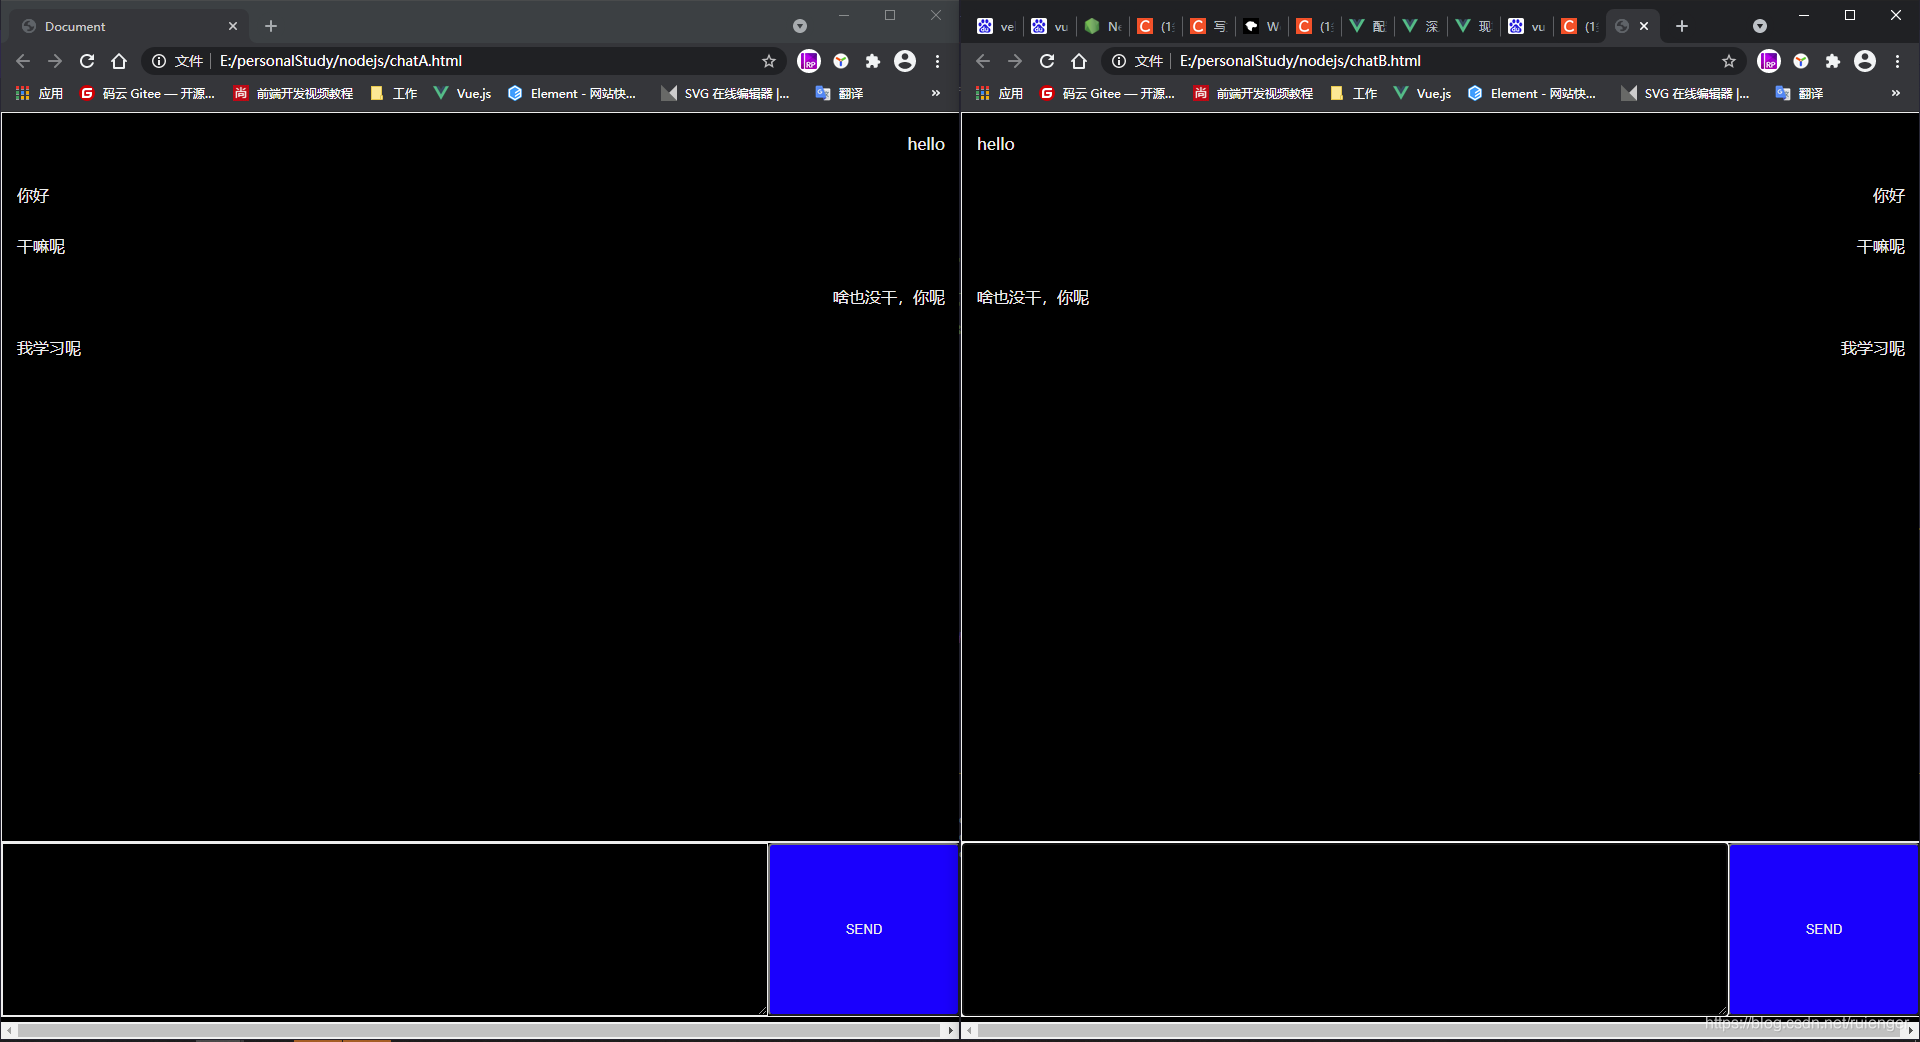Viewport: 1920px width, 1042px height.
Task: Go home in the chatA window
Action: pos(119,61)
